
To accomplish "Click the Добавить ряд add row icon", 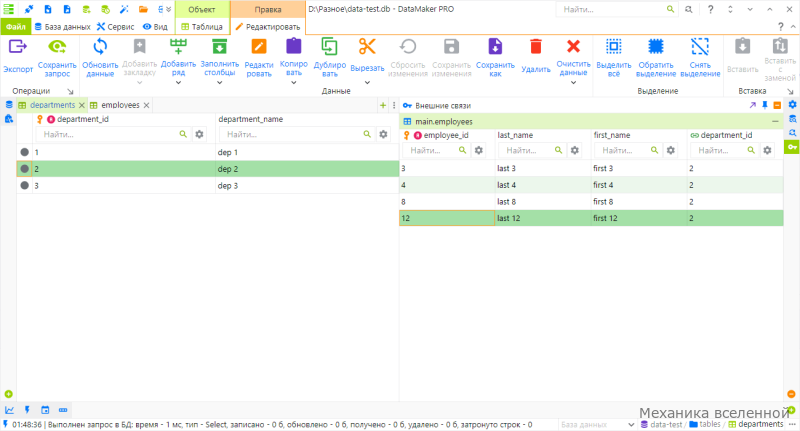I will click(x=178, y=46).
